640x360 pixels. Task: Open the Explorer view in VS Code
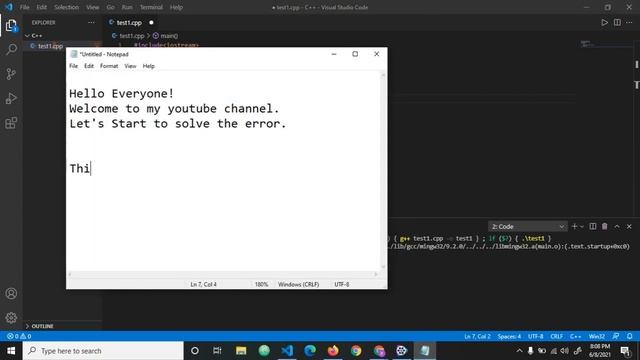click(x=11, y=25)
